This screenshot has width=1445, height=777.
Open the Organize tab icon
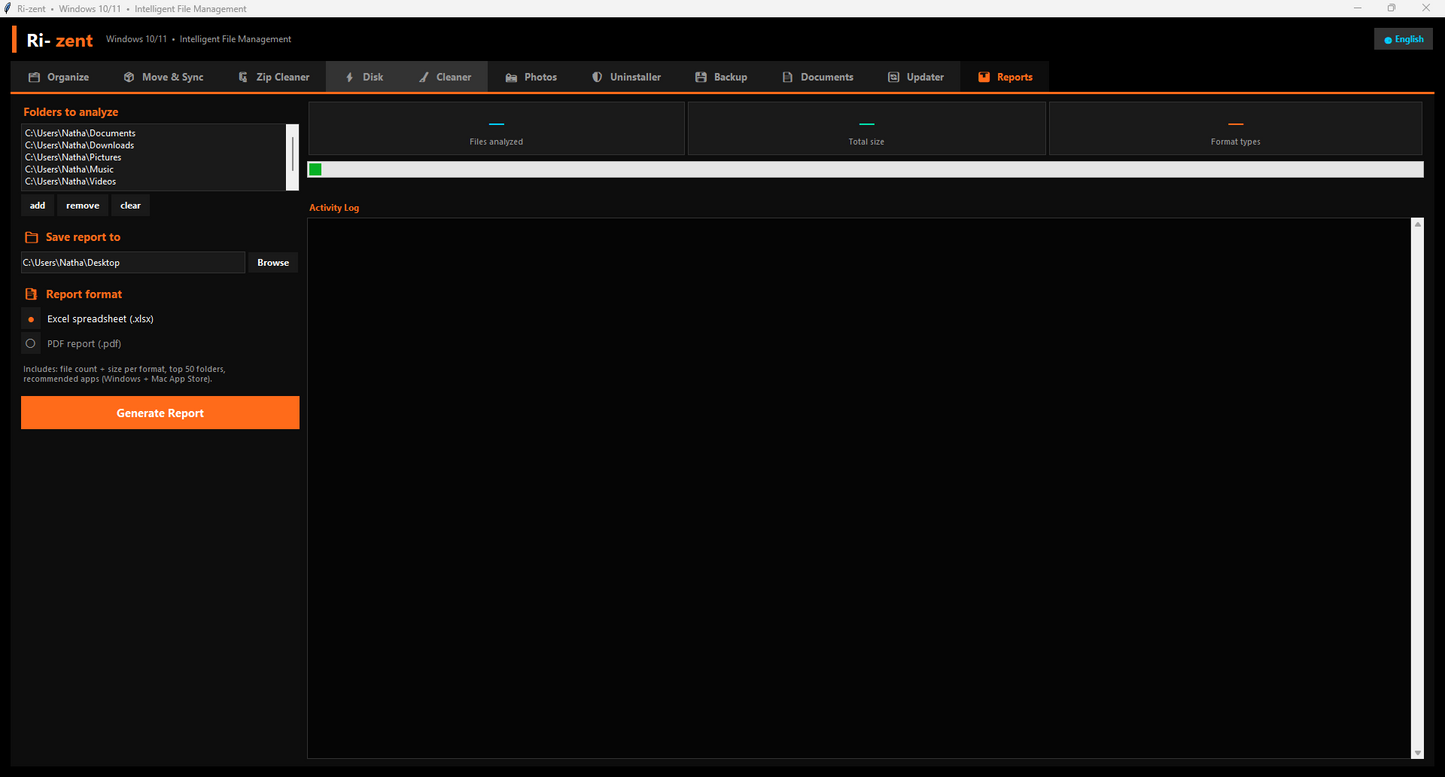34,77
